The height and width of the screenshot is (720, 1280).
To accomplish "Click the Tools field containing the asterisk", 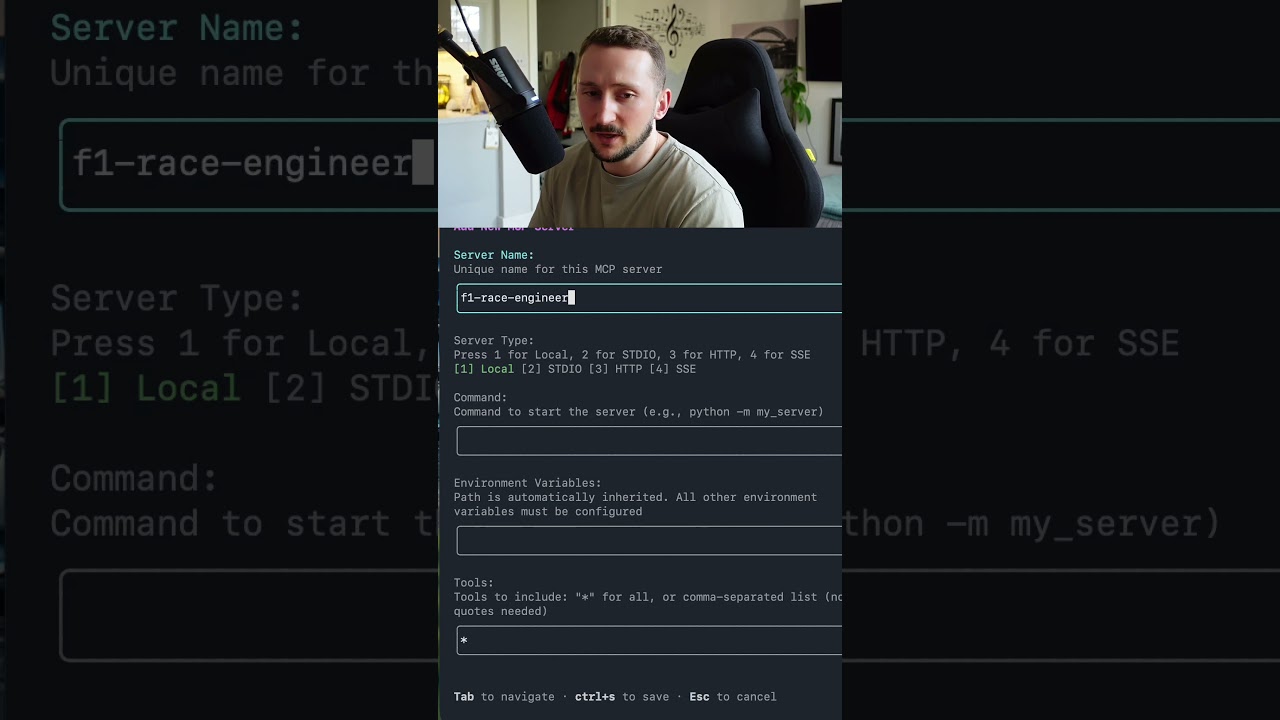I will pyautogui.click(x=648, y=641).
